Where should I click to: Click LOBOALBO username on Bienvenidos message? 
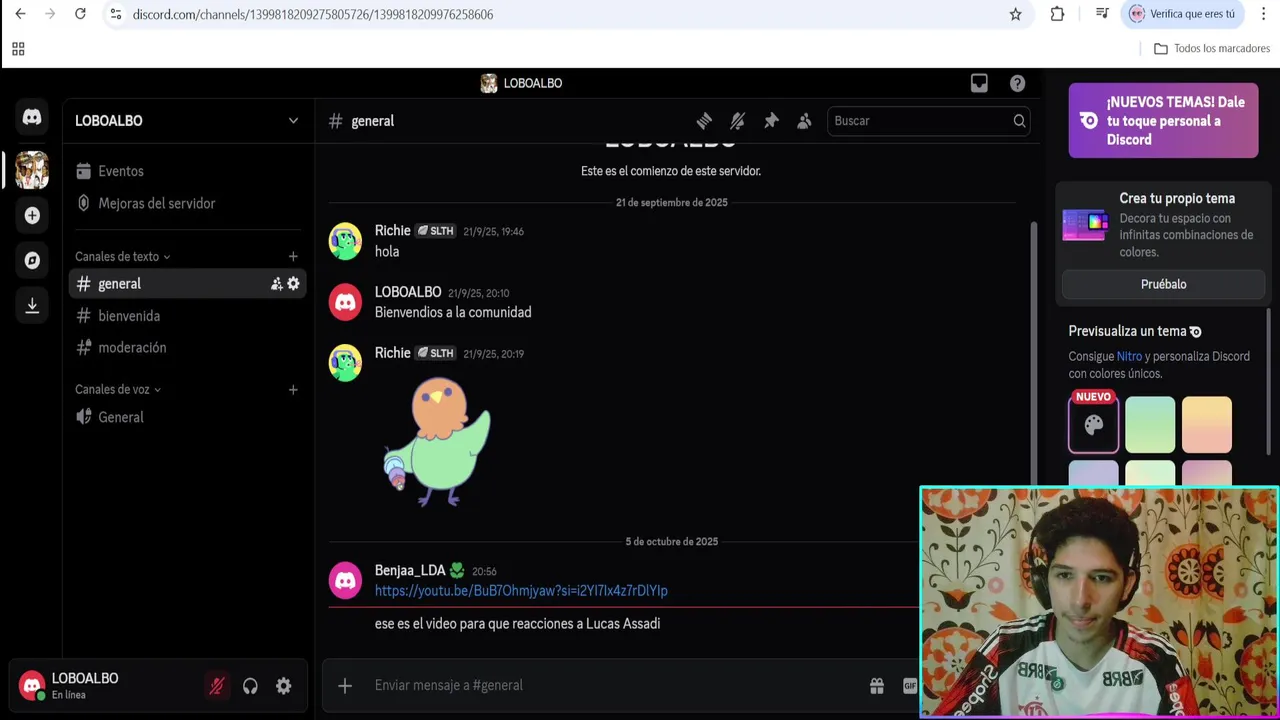[408, 292]
